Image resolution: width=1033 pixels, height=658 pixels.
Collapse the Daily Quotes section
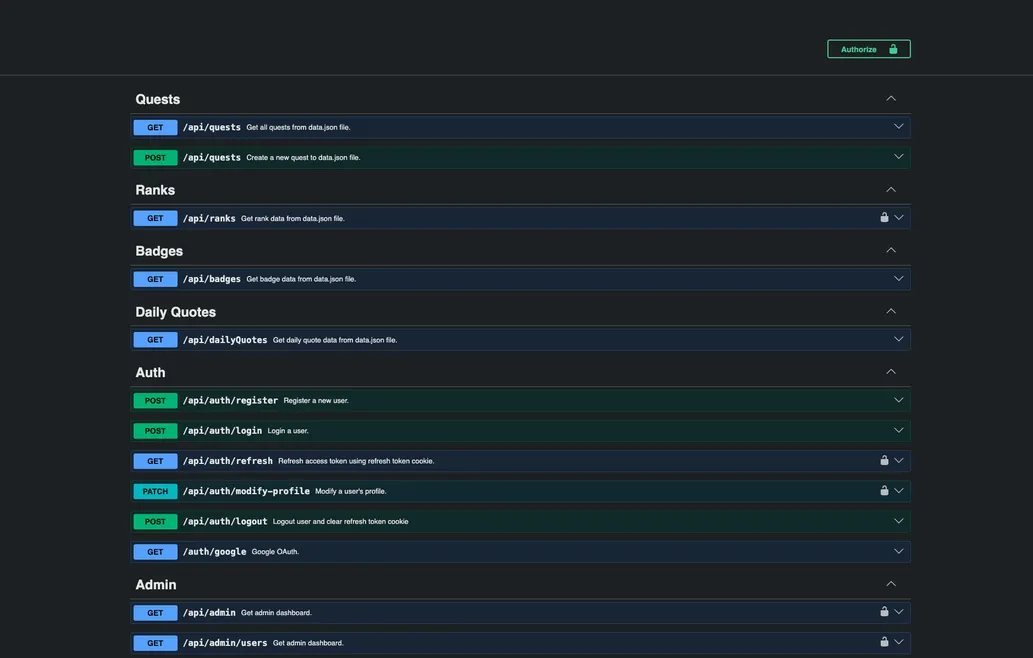pos(891,311)
